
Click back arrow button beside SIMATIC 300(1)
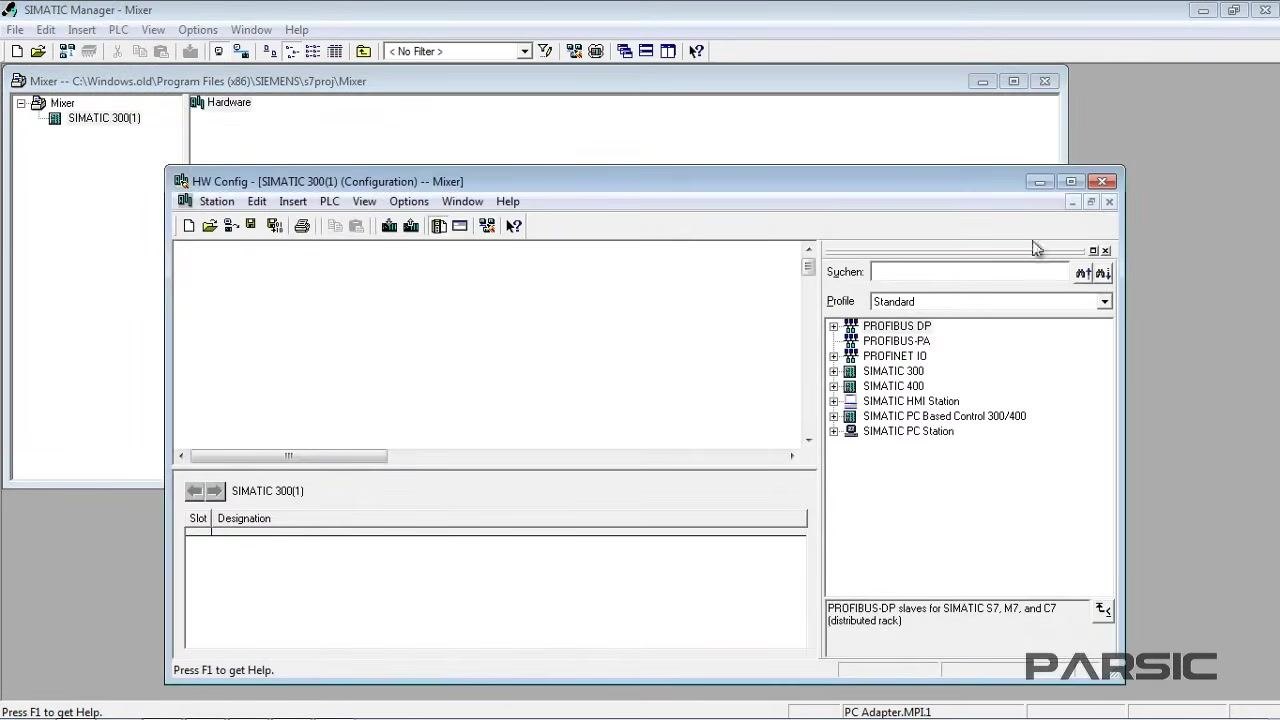click(195, 491)
